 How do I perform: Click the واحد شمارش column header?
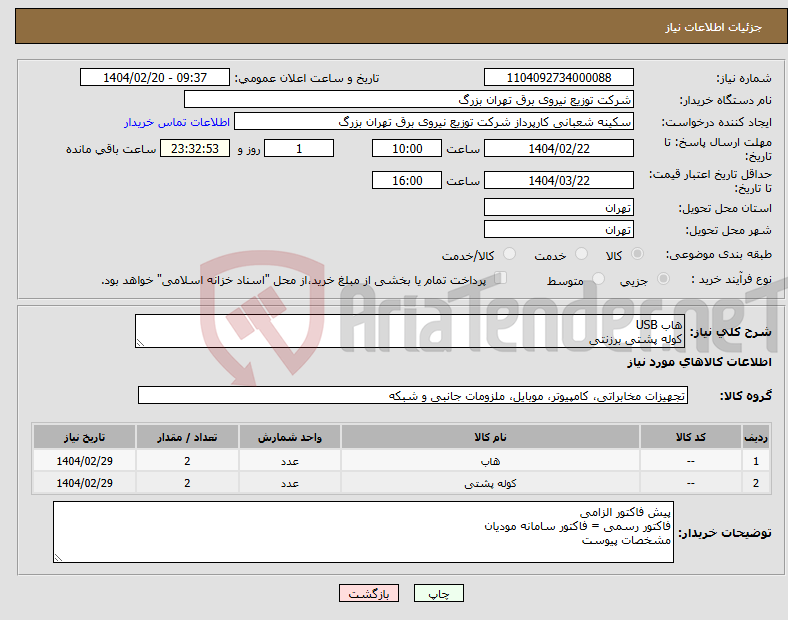pyautogui.click(x=290, y=437)
